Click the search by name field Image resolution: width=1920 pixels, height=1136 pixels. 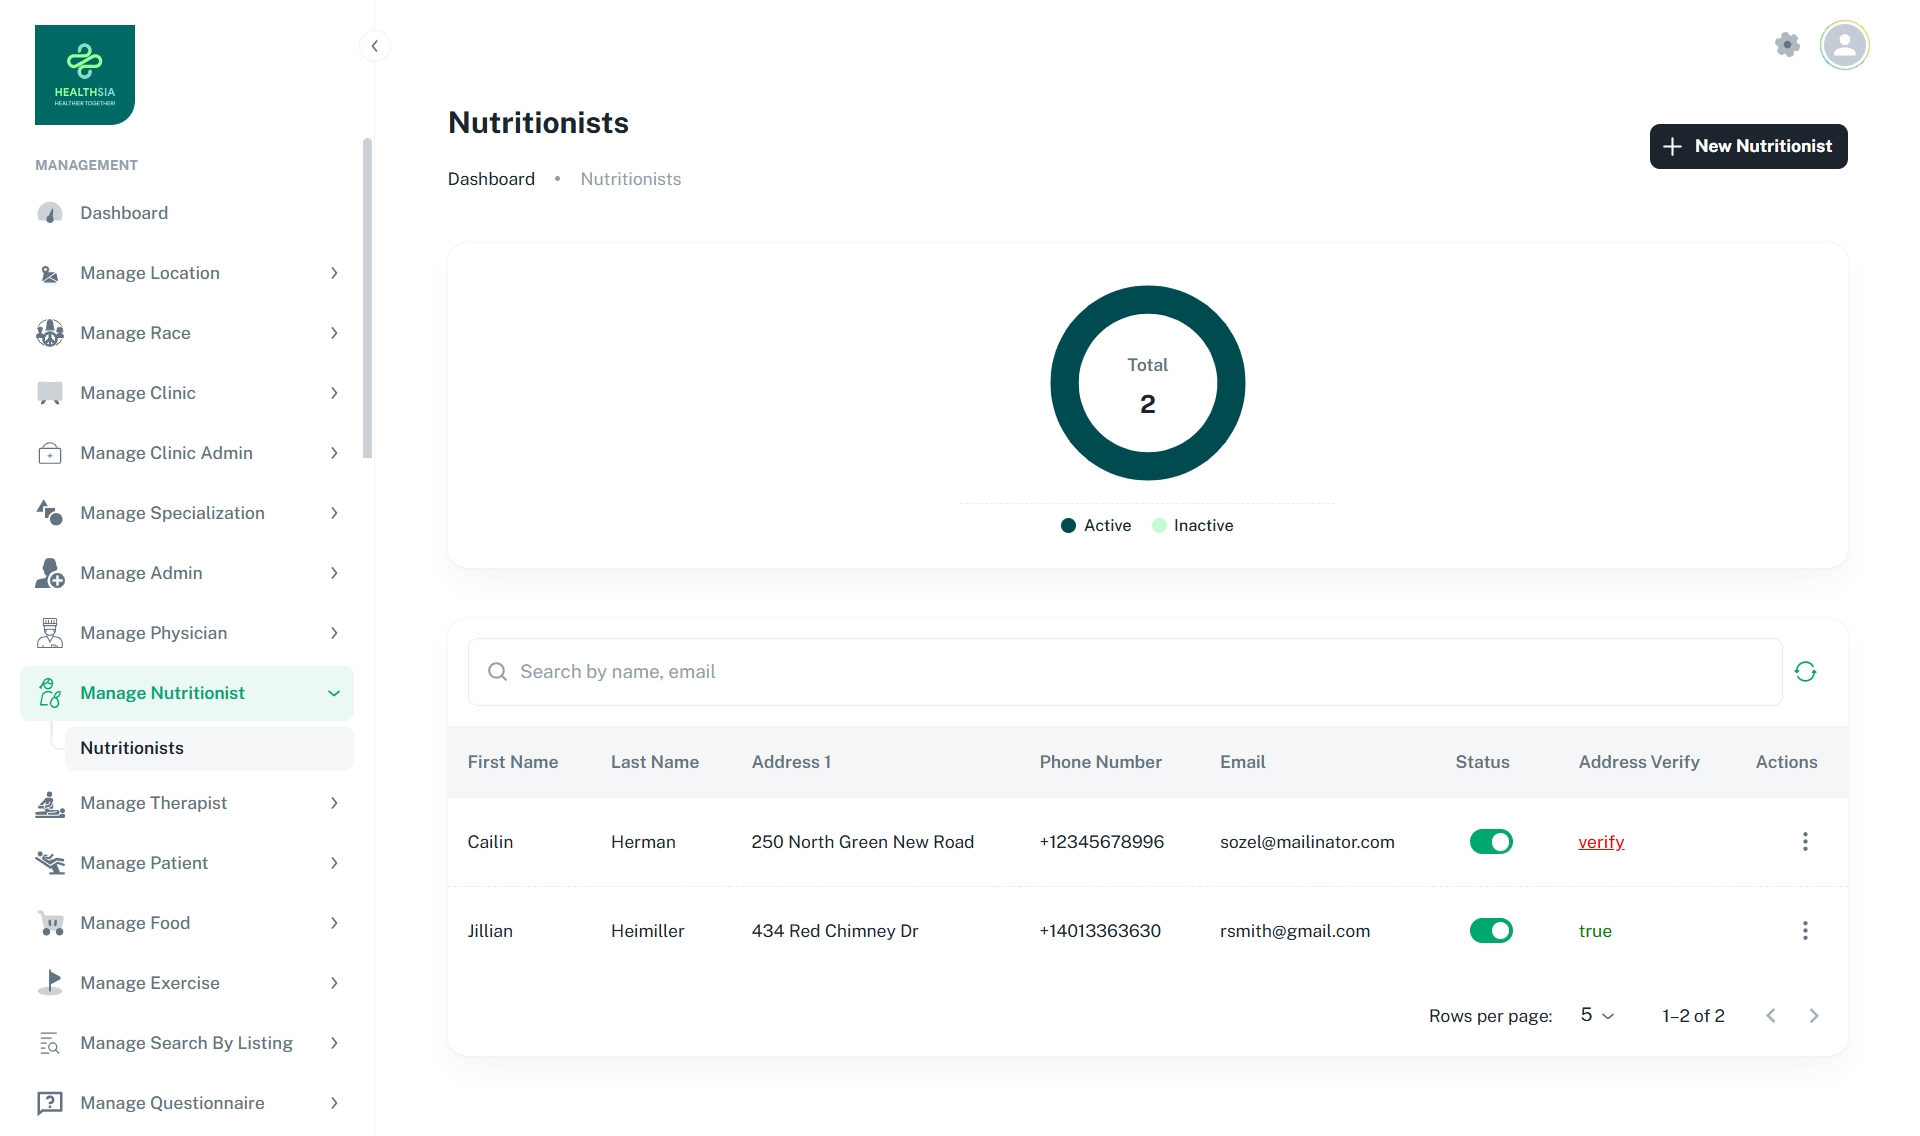point(1125,672)
